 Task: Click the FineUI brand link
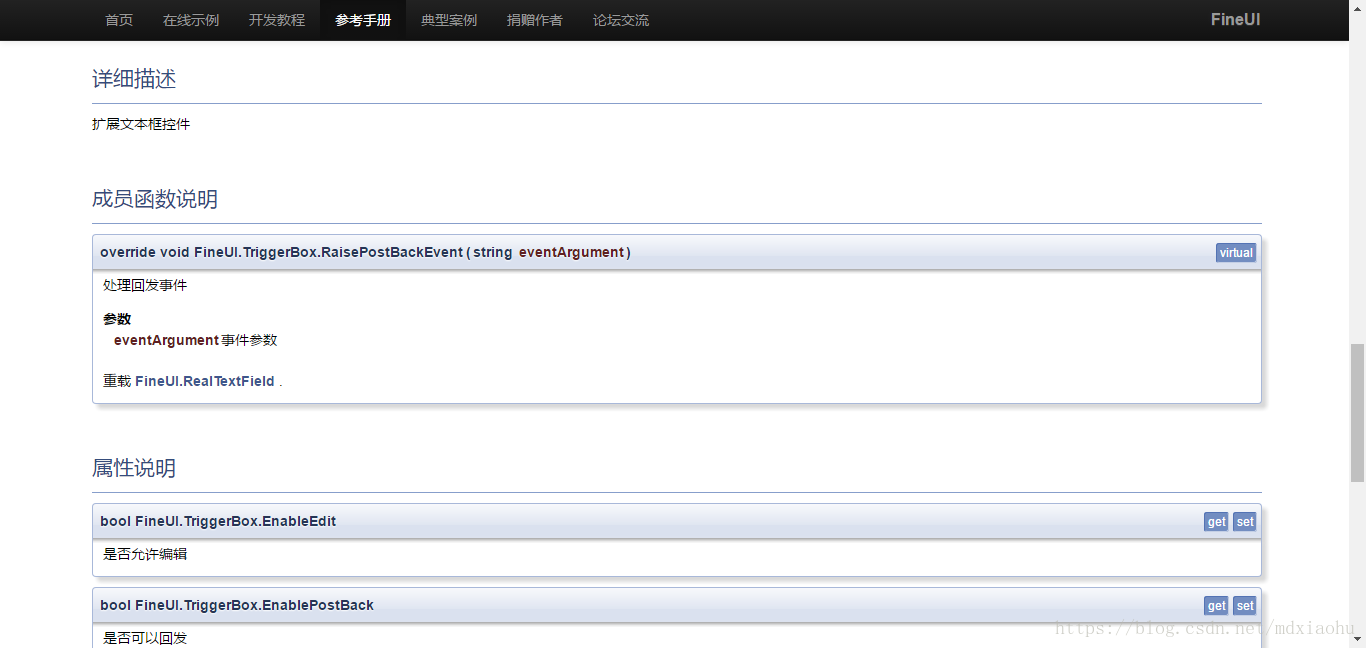(x=1235, y=19)
